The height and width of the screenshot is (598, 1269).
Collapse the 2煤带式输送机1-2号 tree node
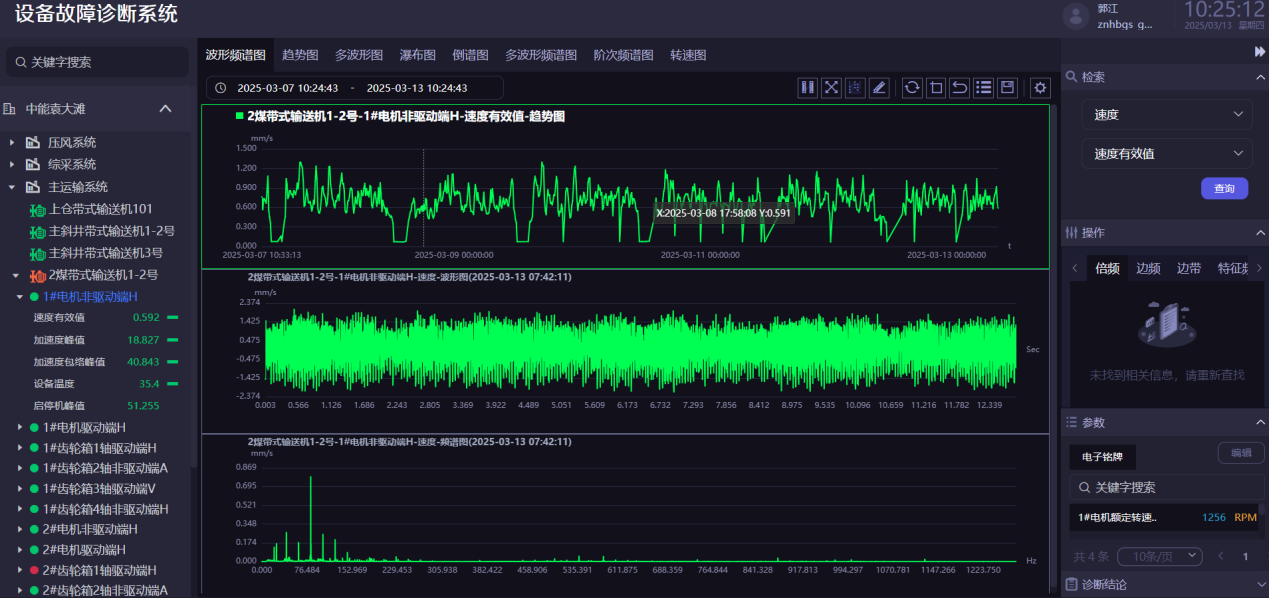[x=16, y=275]
